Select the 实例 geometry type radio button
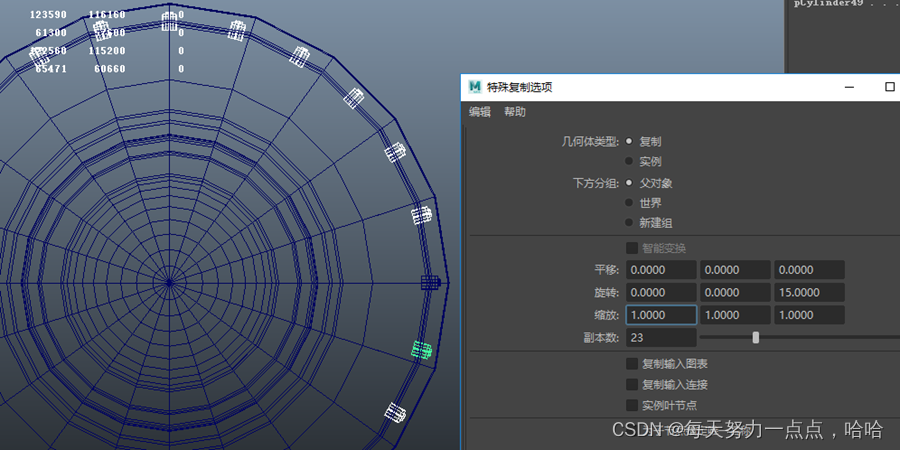The height and width of the screenshot is (450, 900). (x=629, y=161)
